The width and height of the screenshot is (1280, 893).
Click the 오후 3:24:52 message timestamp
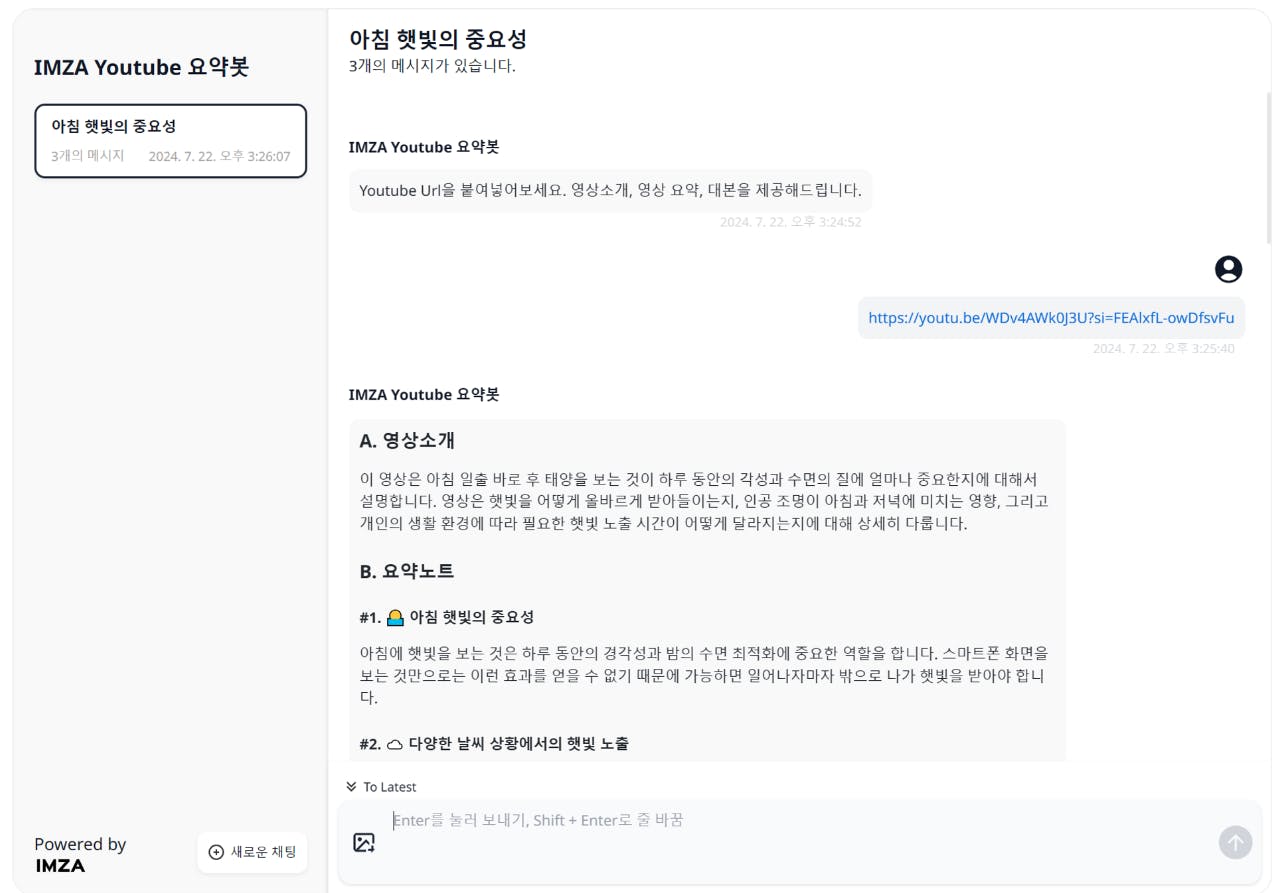coord(790,222)
